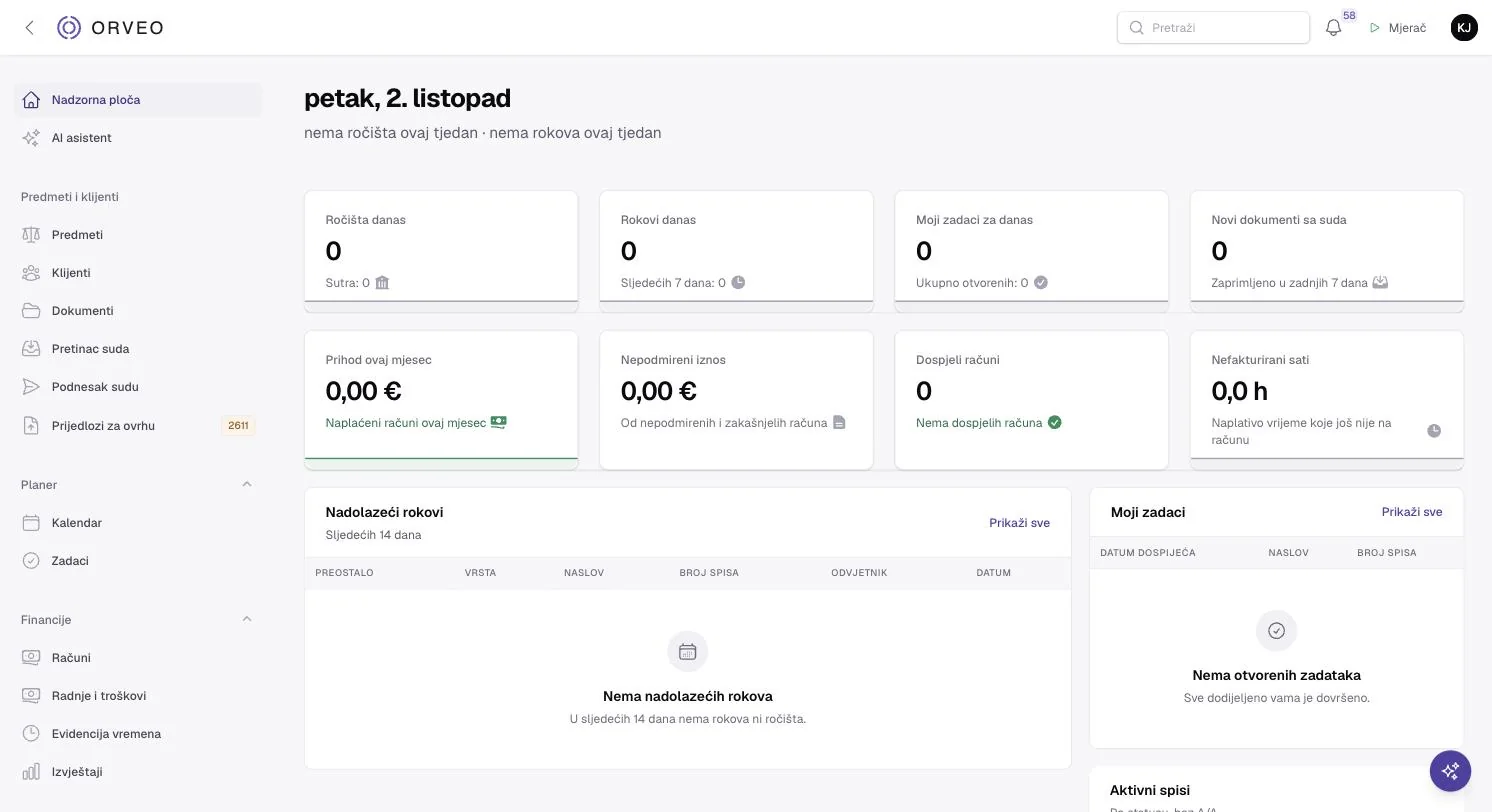Focus the Pretraži search field
Viewport: 1492px width, 812px height.
pyautogui.click(x=1213, y=28)
